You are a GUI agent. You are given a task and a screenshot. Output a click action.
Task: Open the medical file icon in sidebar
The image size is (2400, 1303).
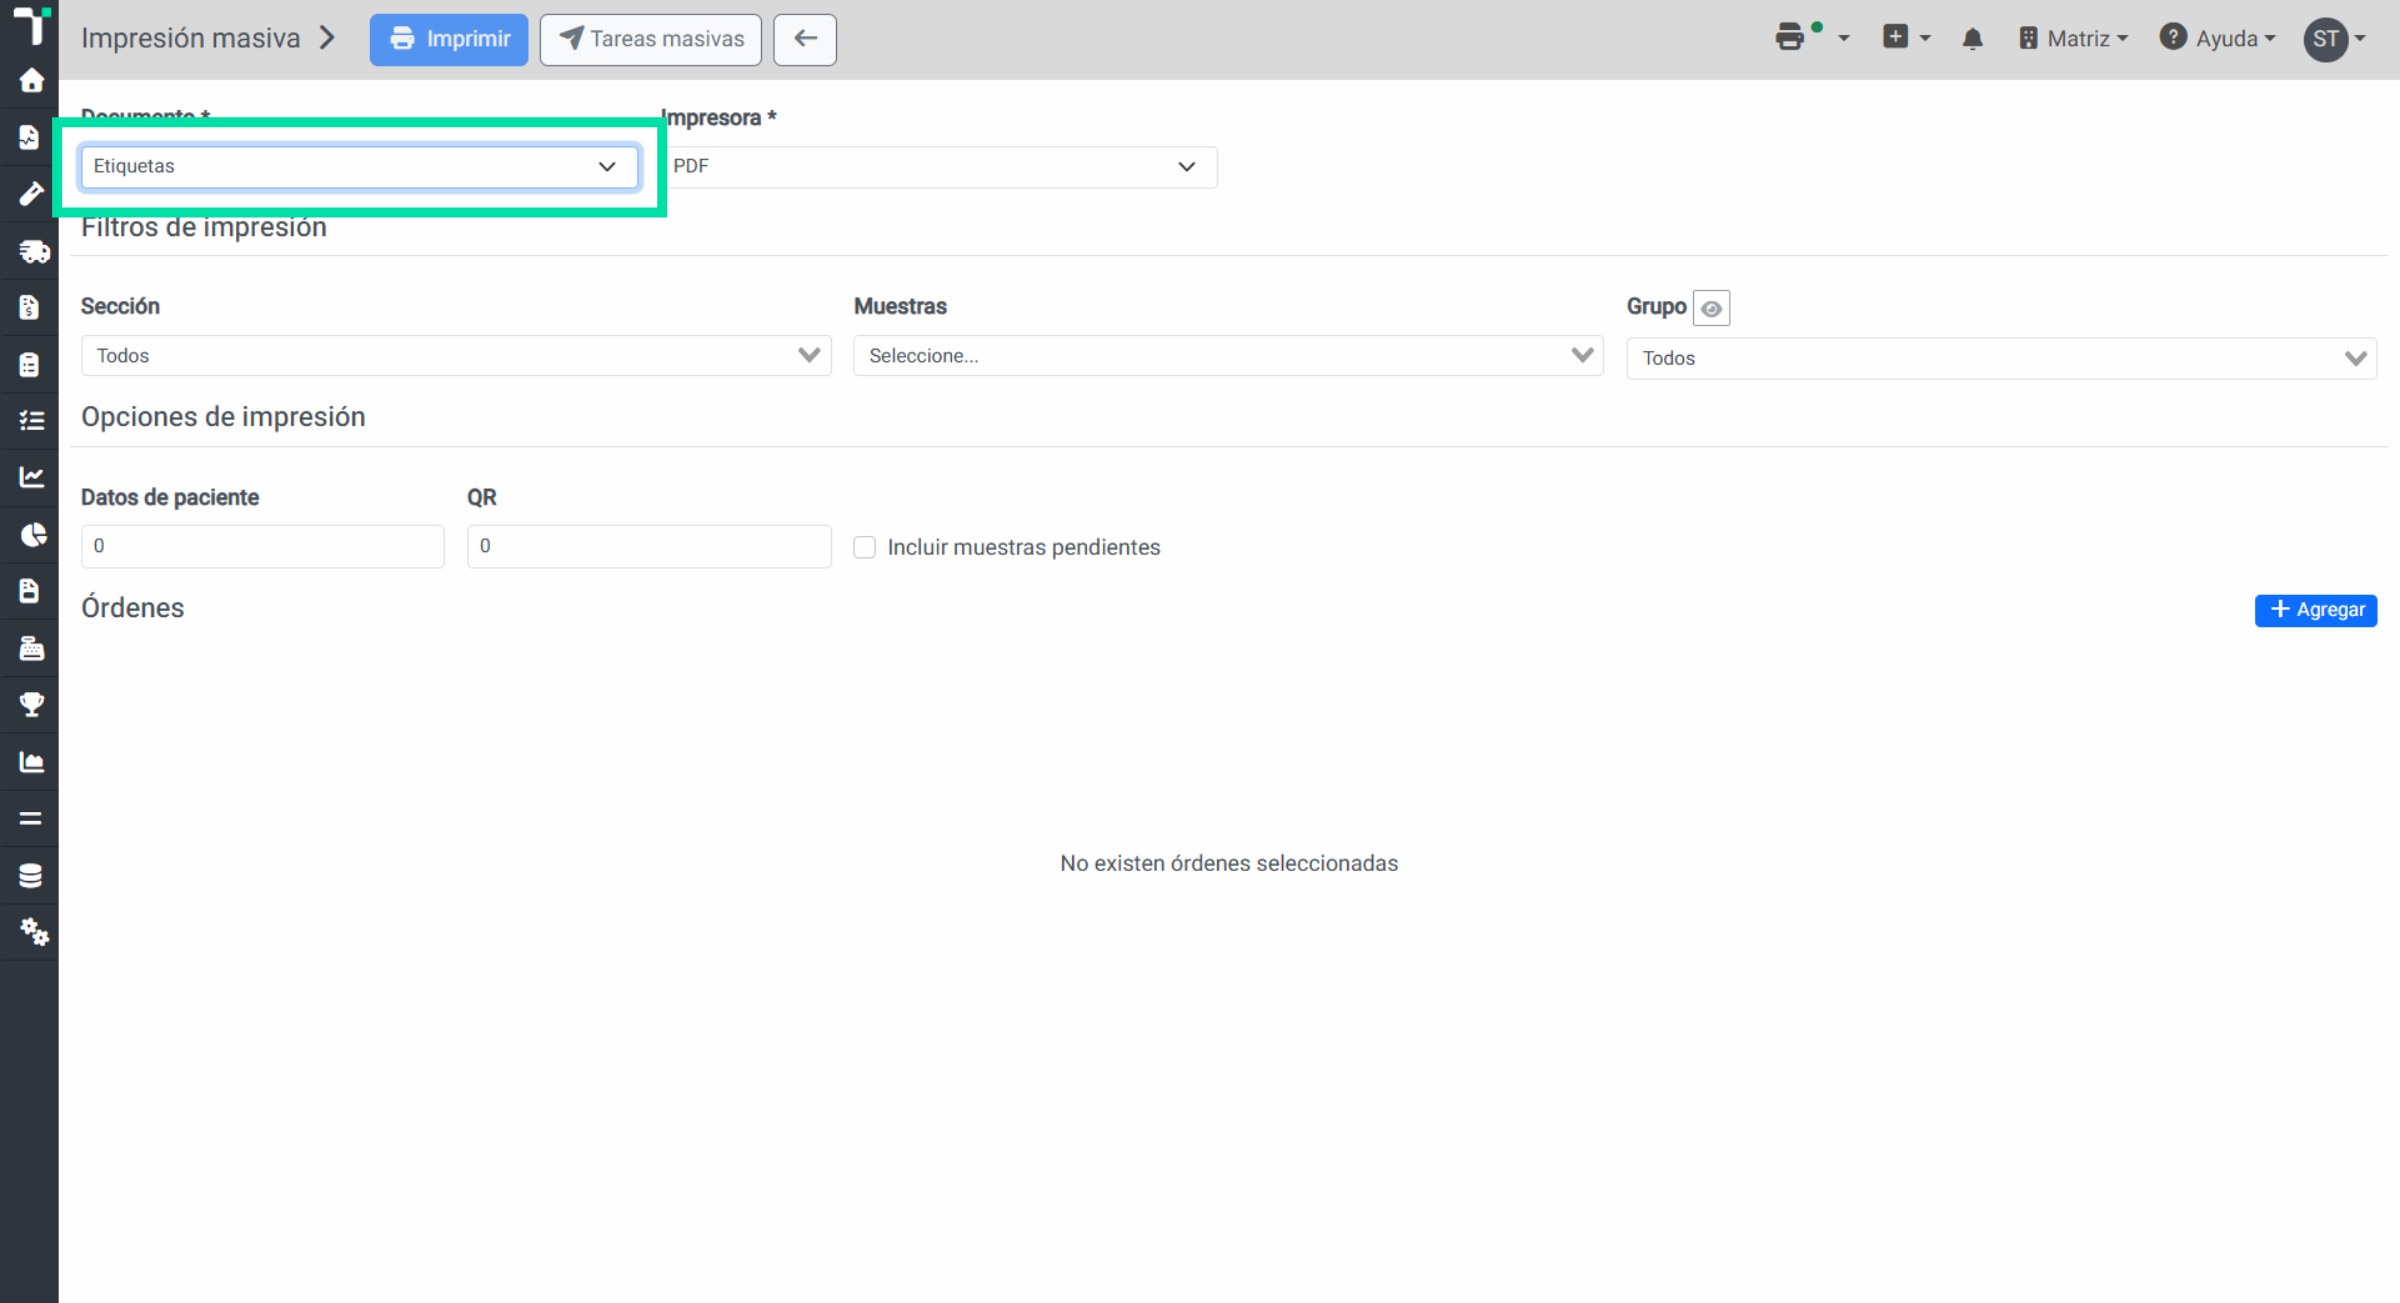point(29,136)
